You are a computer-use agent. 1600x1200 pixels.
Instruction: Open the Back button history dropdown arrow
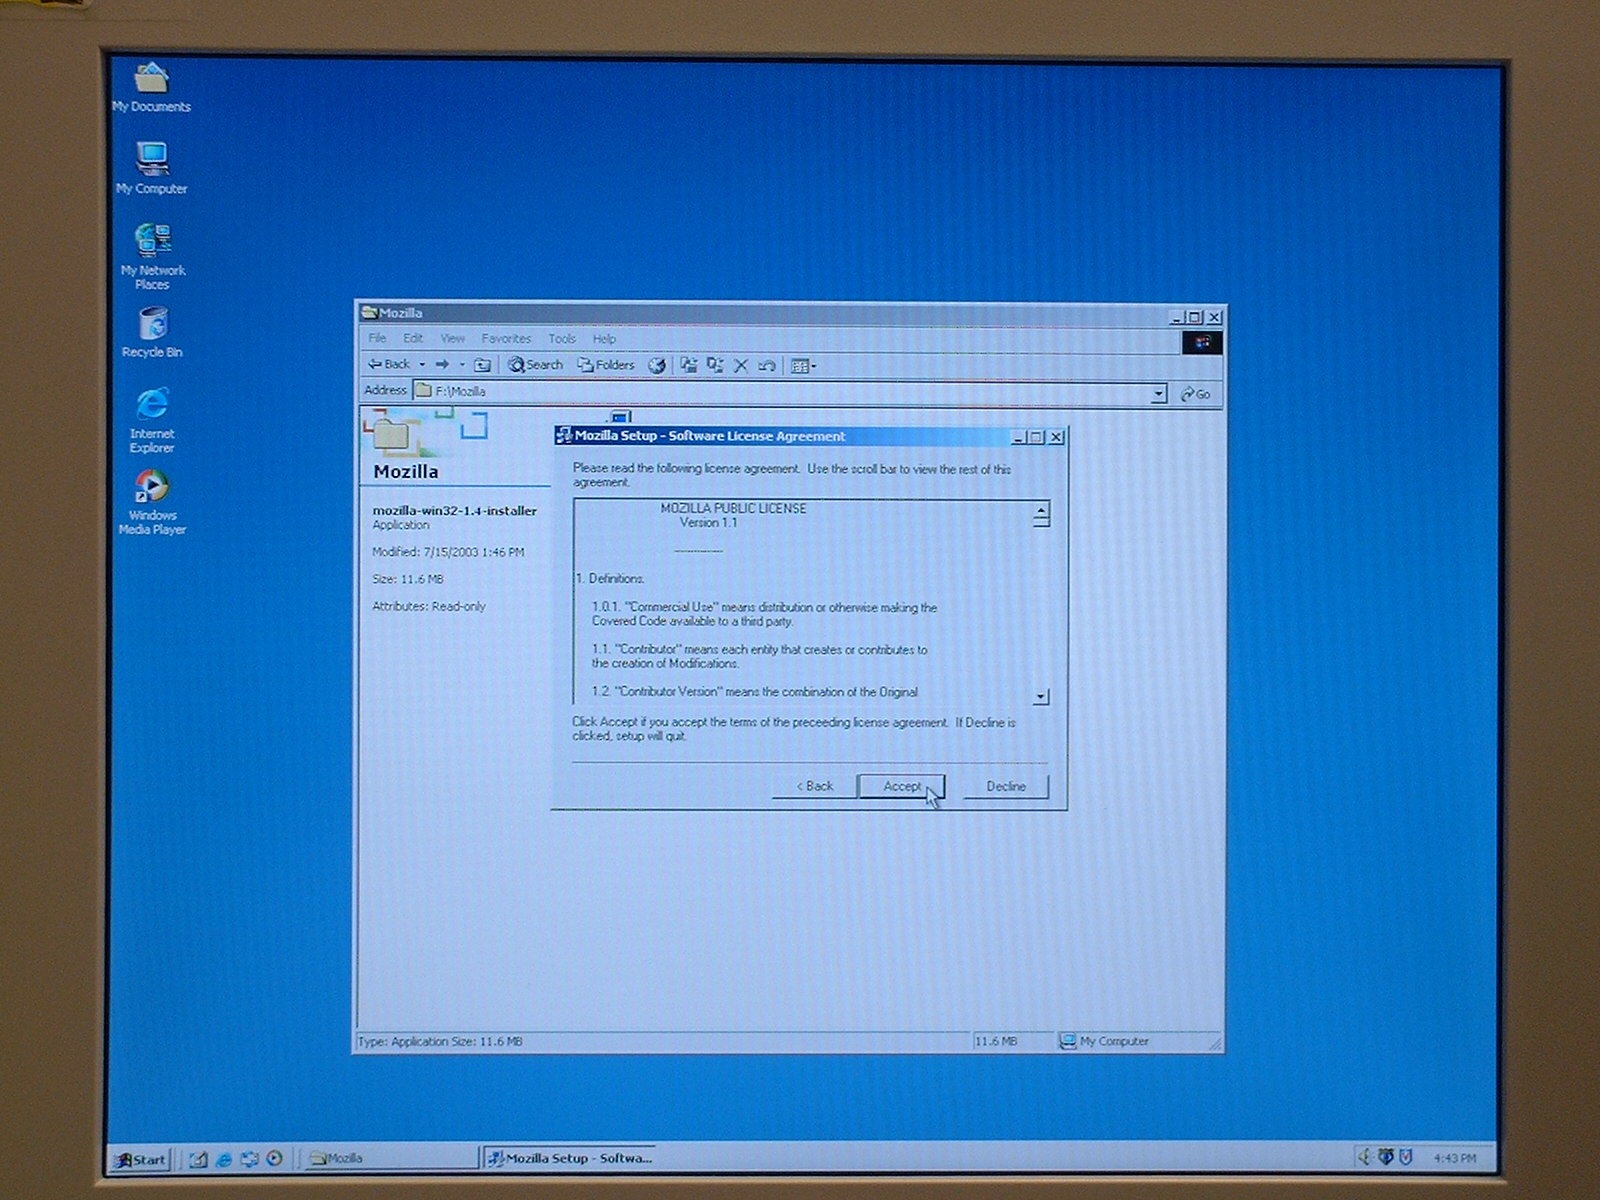pyautogui.click(x=422, y=365)
